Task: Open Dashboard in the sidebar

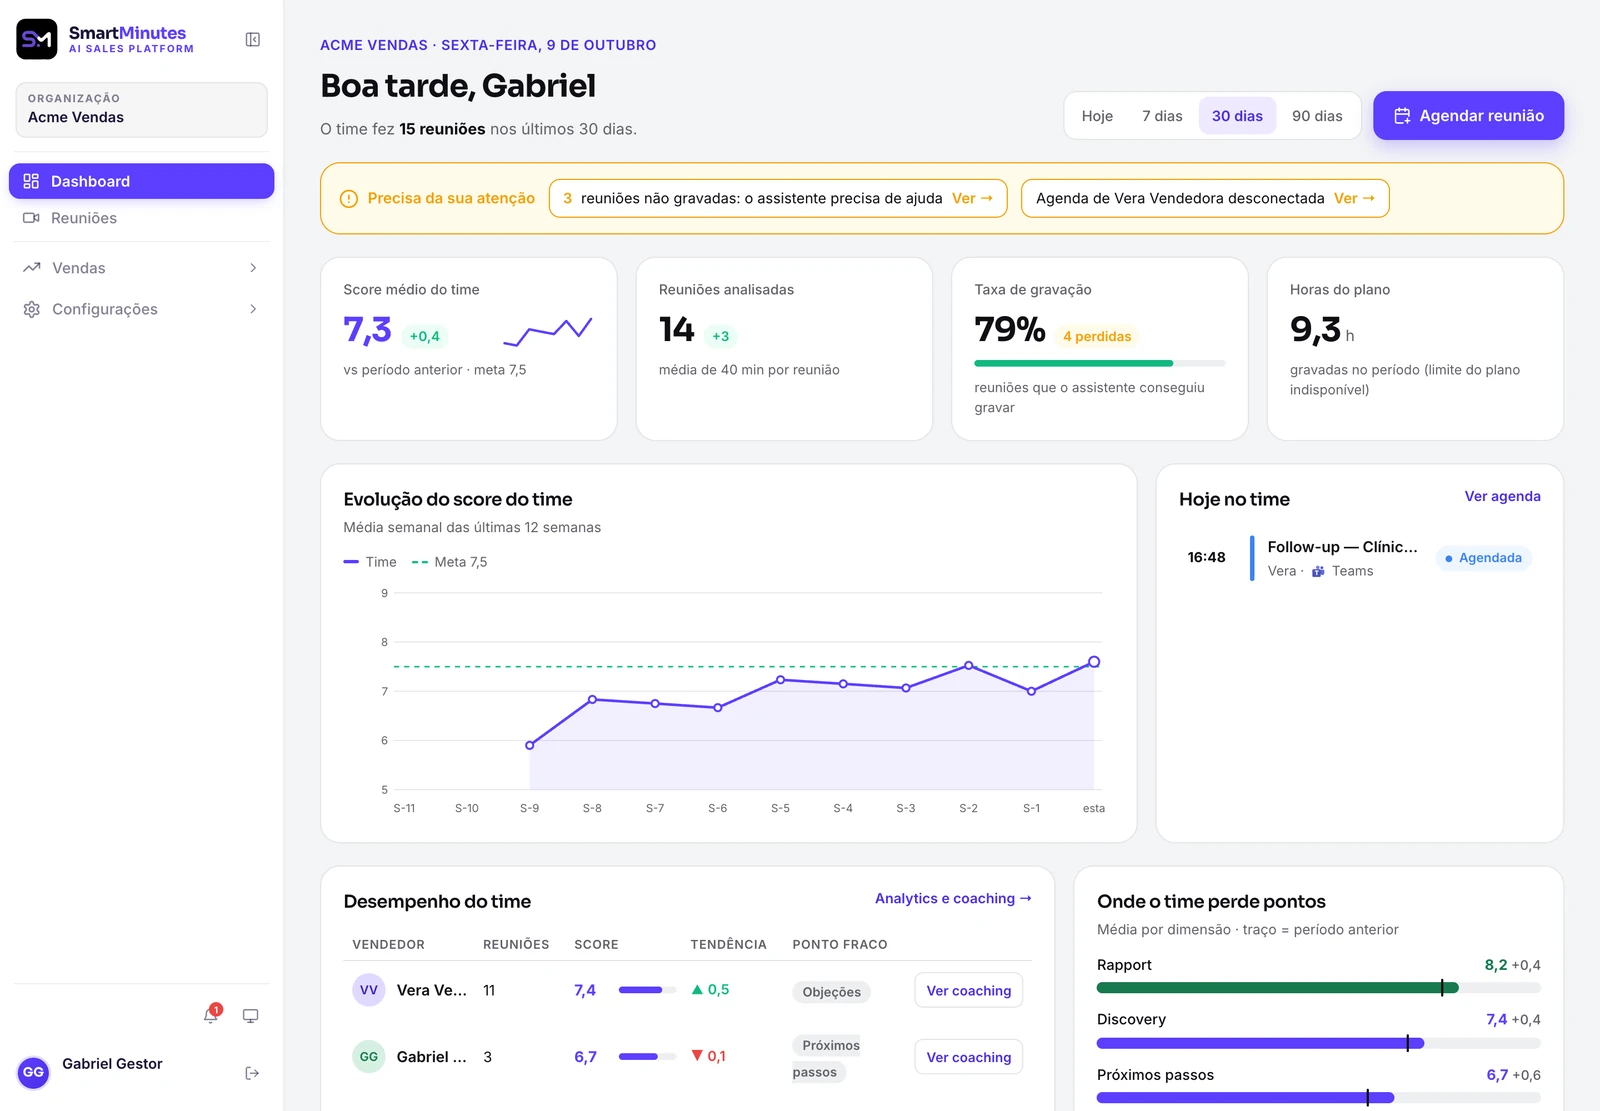Action: click(x=142, y=181)
